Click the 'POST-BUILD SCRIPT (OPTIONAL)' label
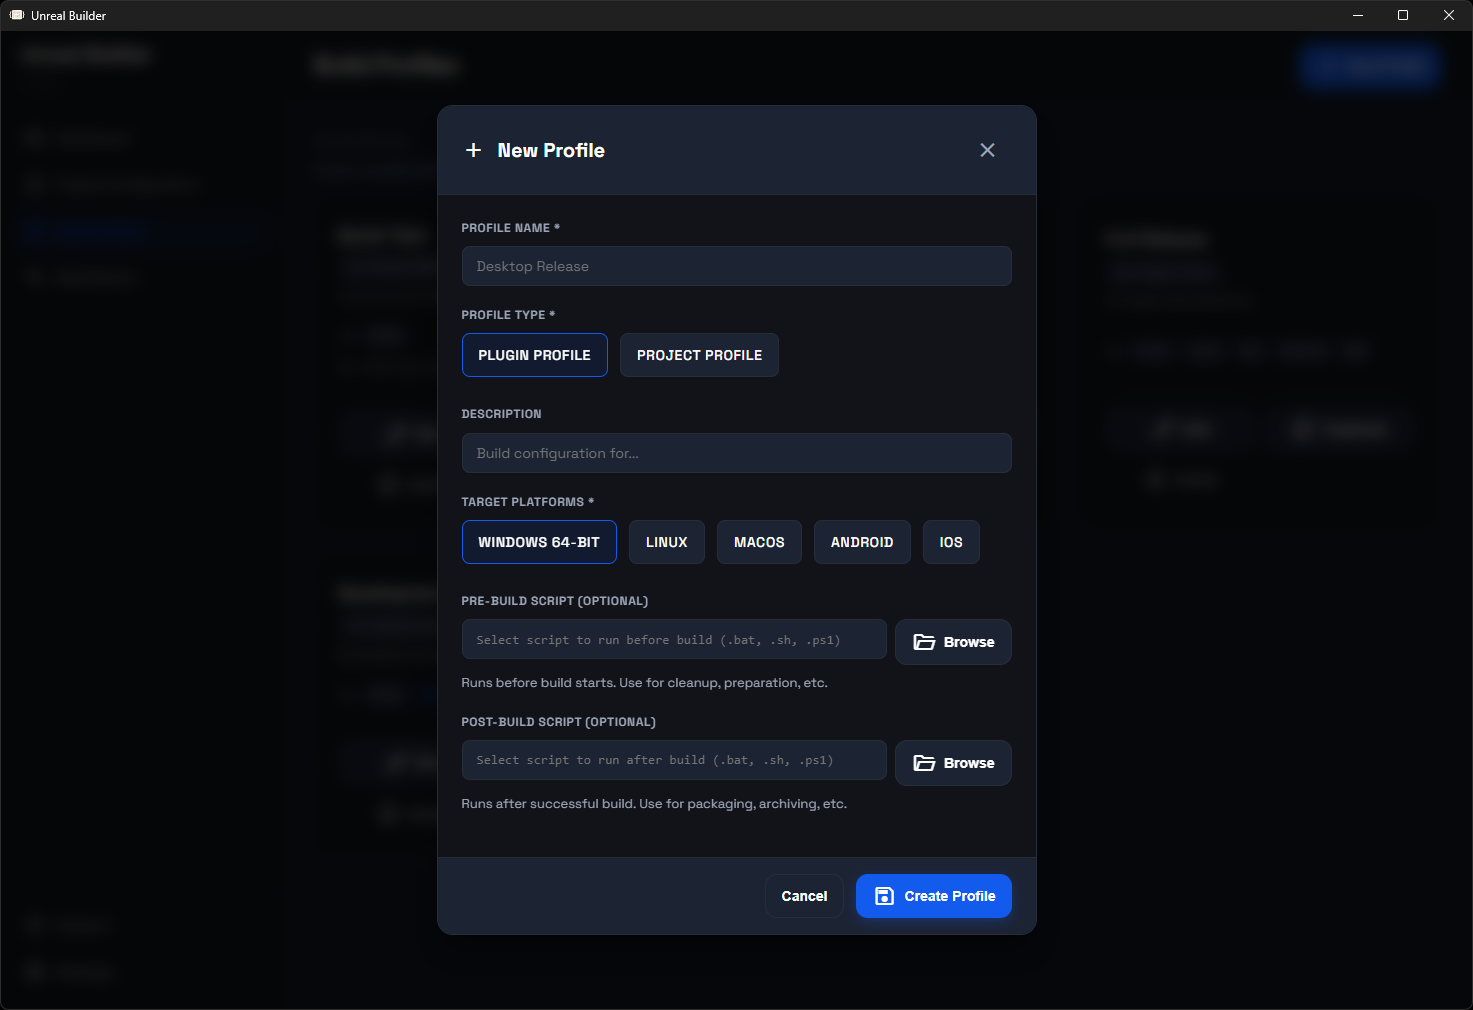1473x1010 pixels. [x=558, y=722]
